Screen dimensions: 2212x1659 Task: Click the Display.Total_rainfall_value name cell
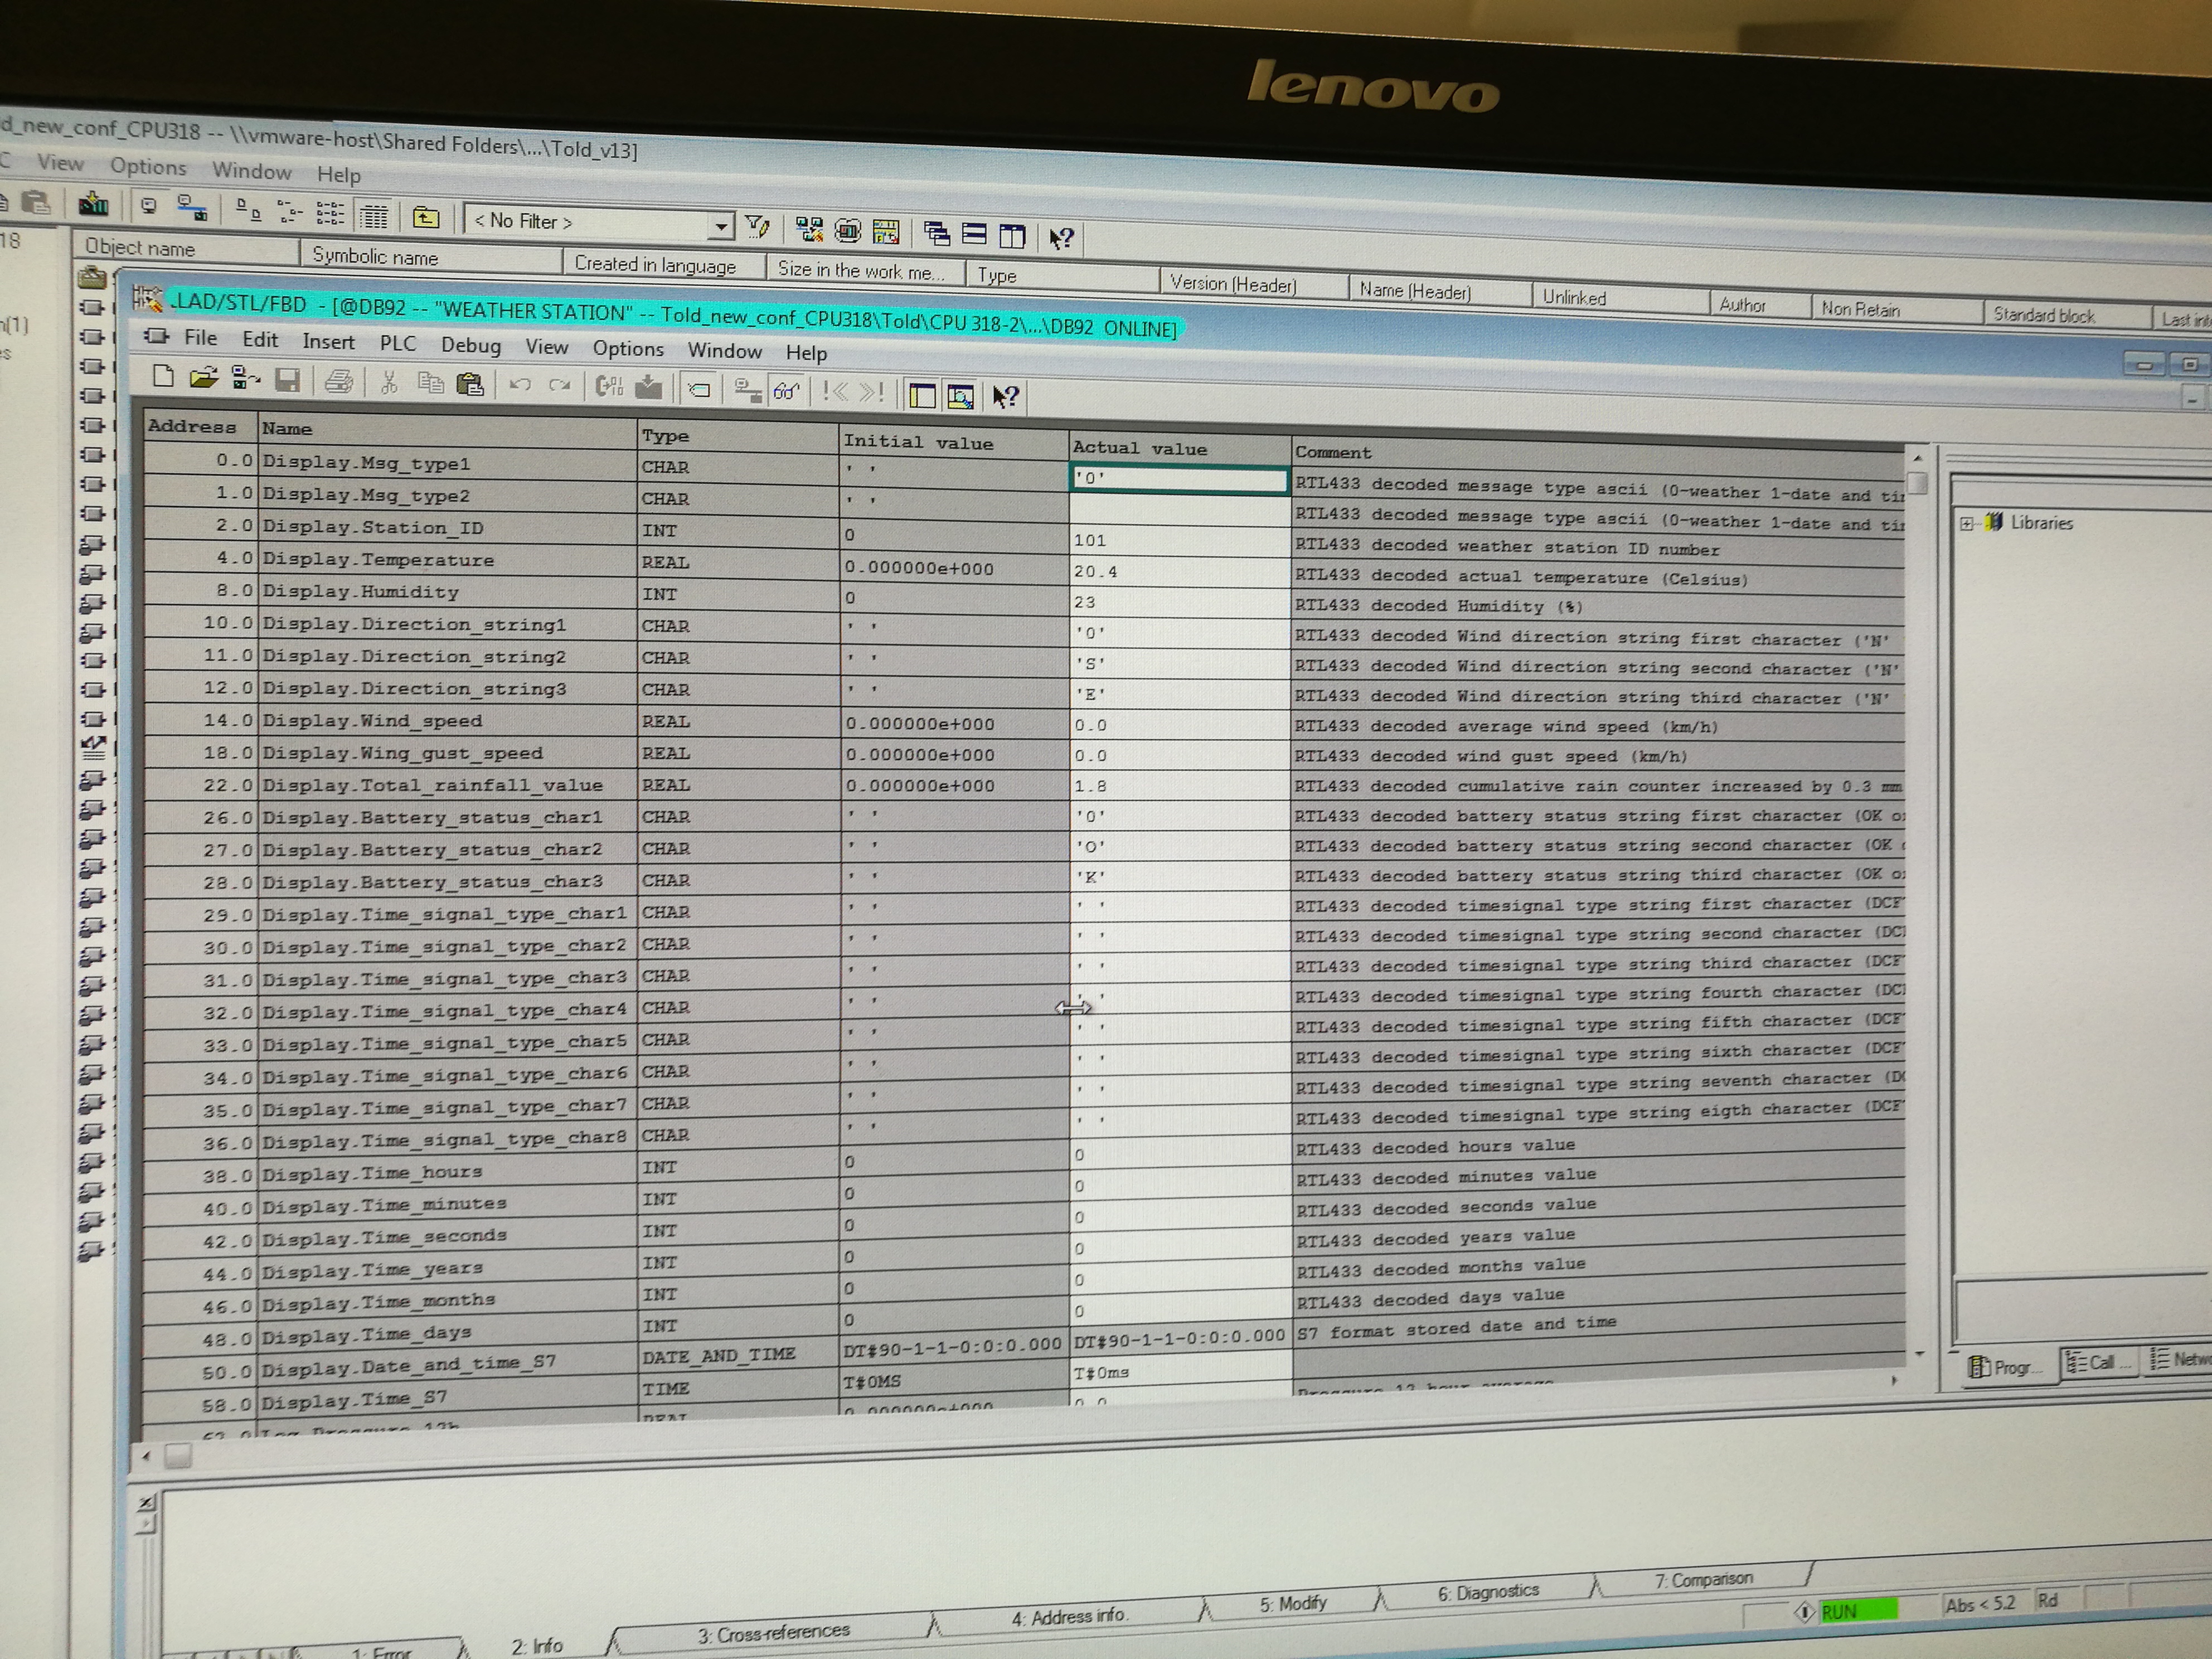click(x=447, y=785)
